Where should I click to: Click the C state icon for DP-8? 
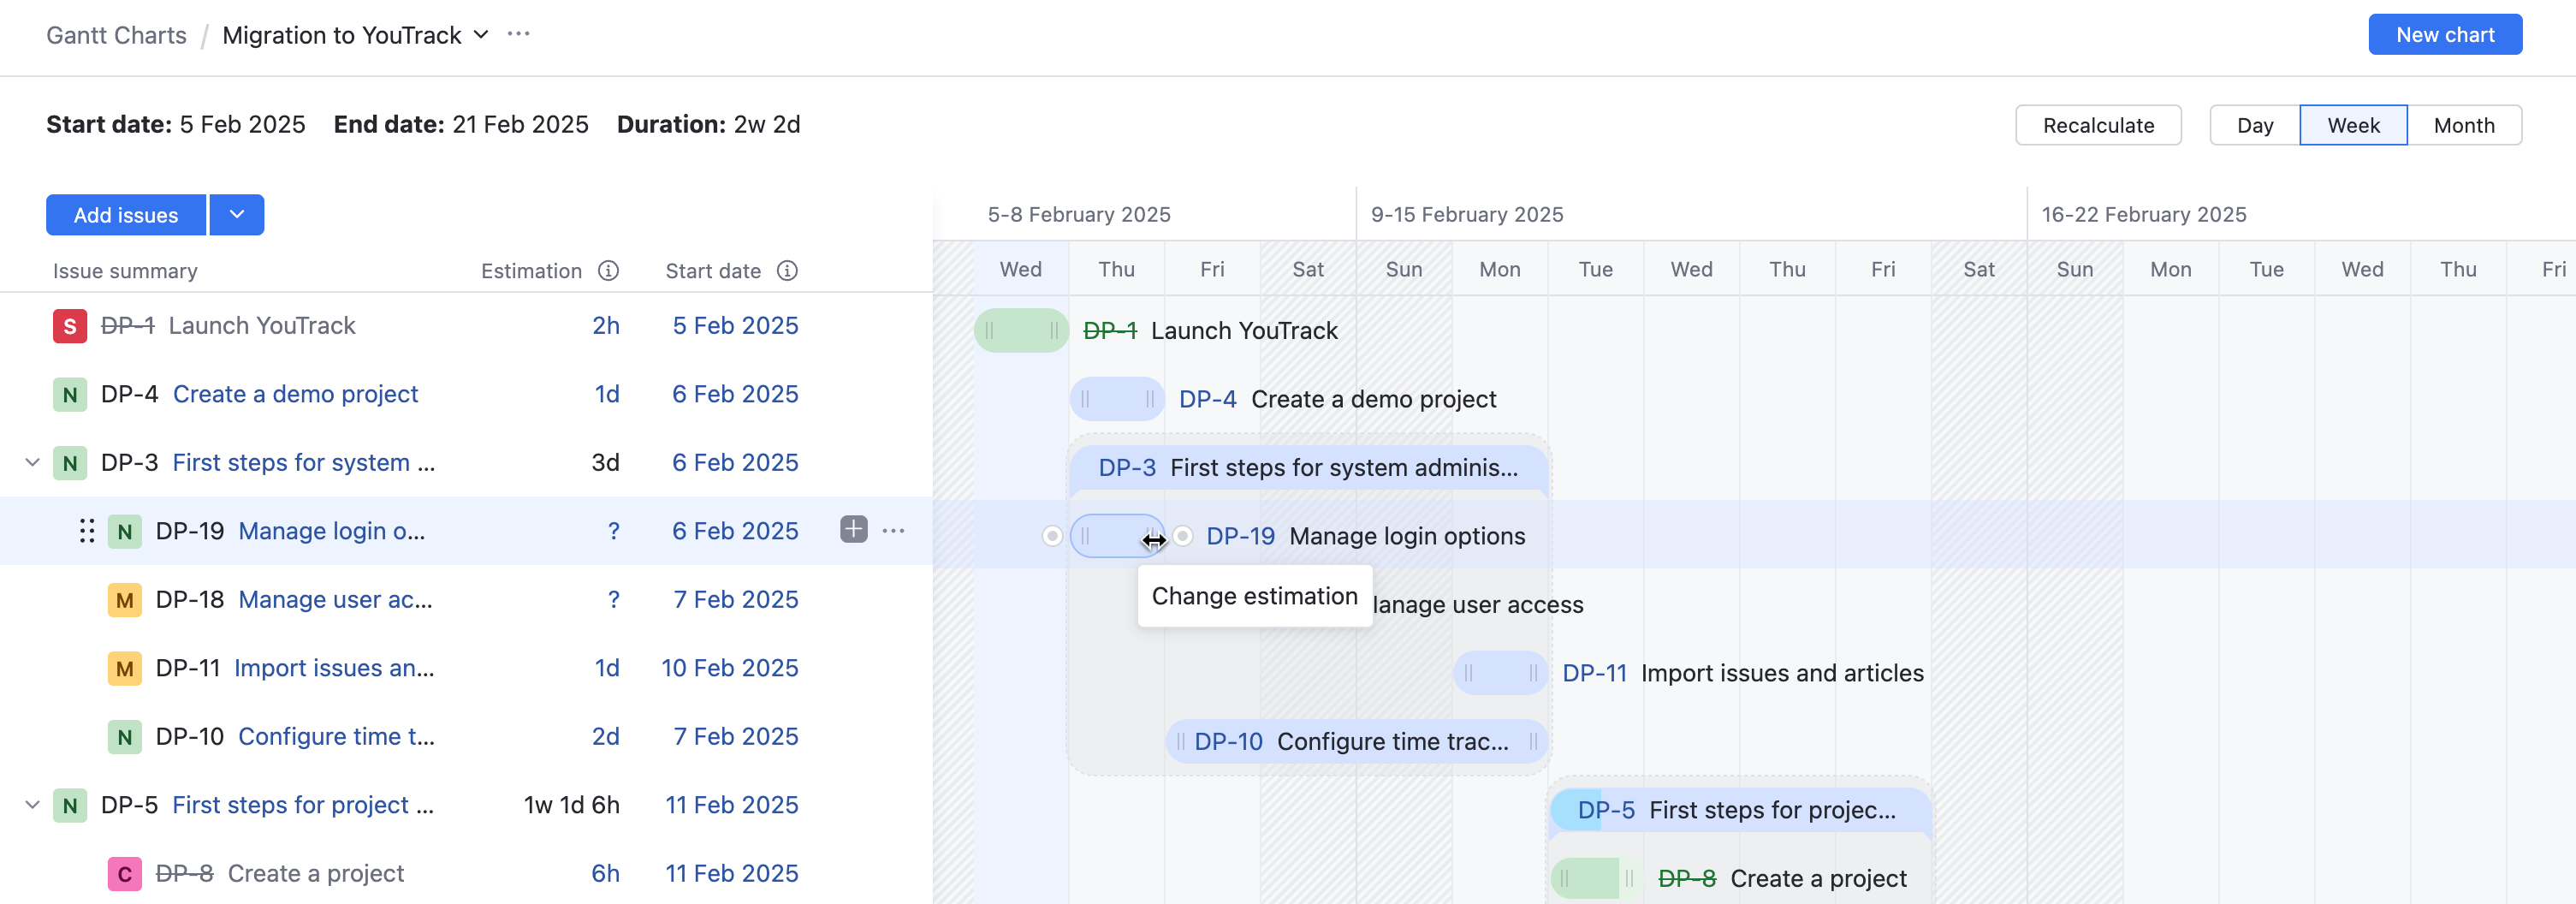(124, 874)
